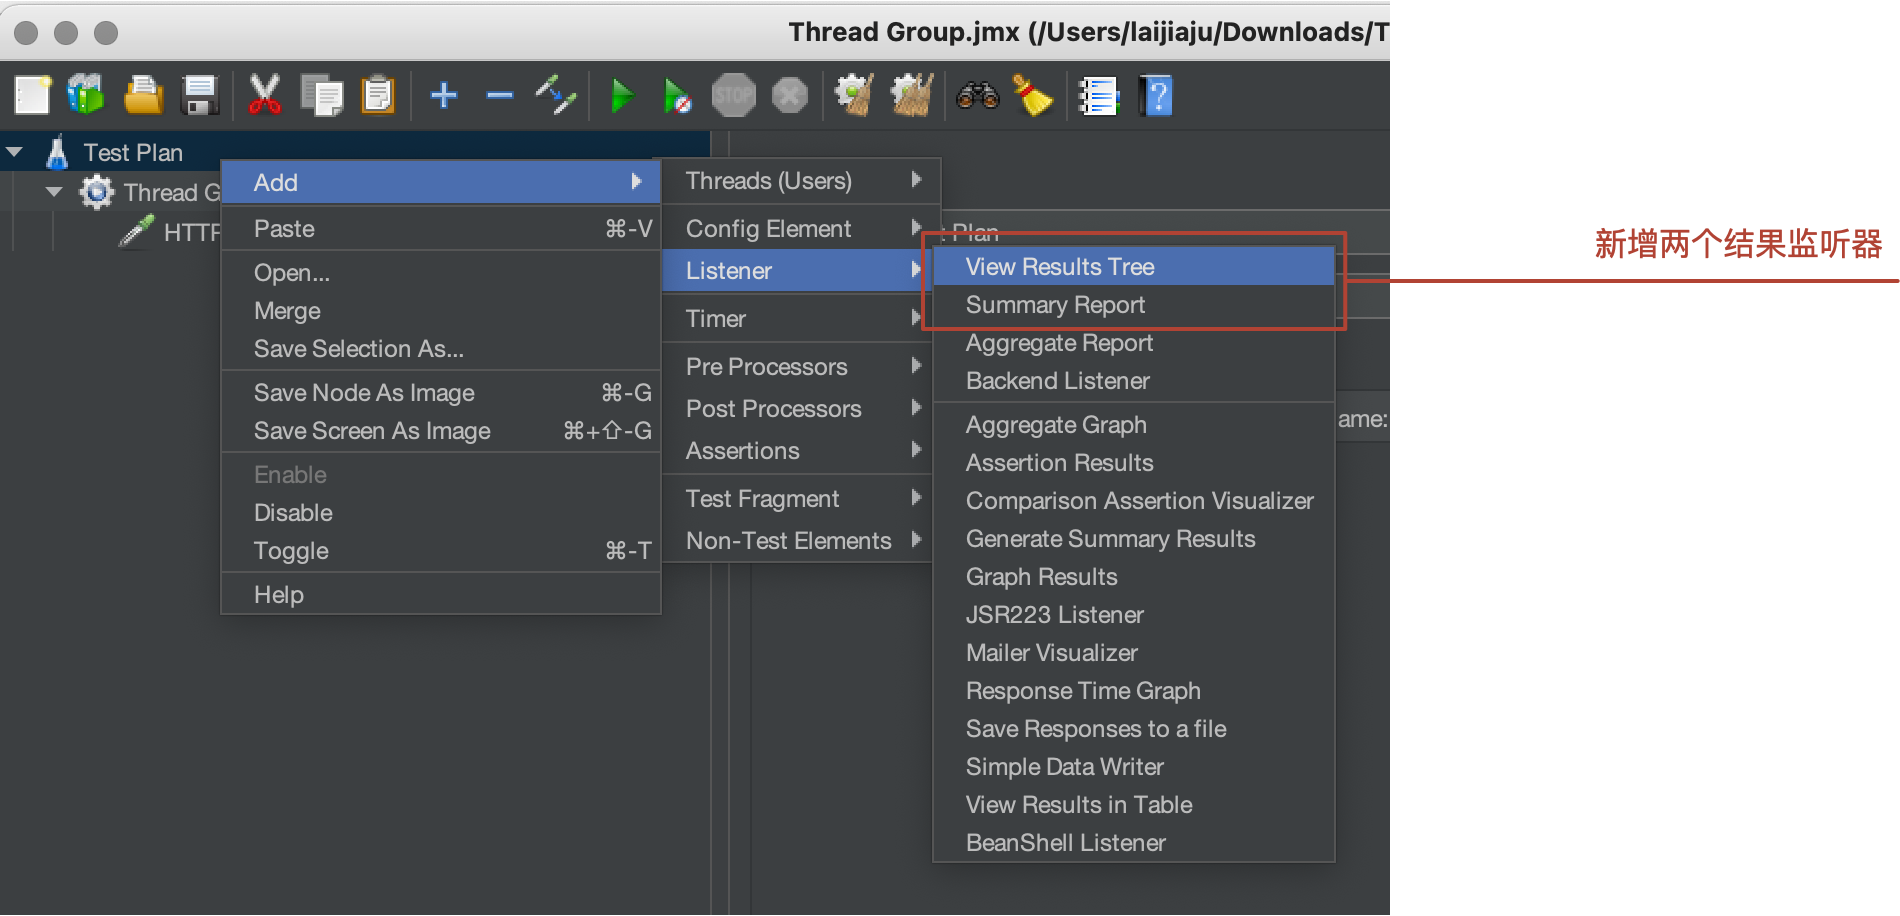Image resolution: width=1900 pixels, height=916 pixels.
Task: Start test without pauses
Action: 678,95
